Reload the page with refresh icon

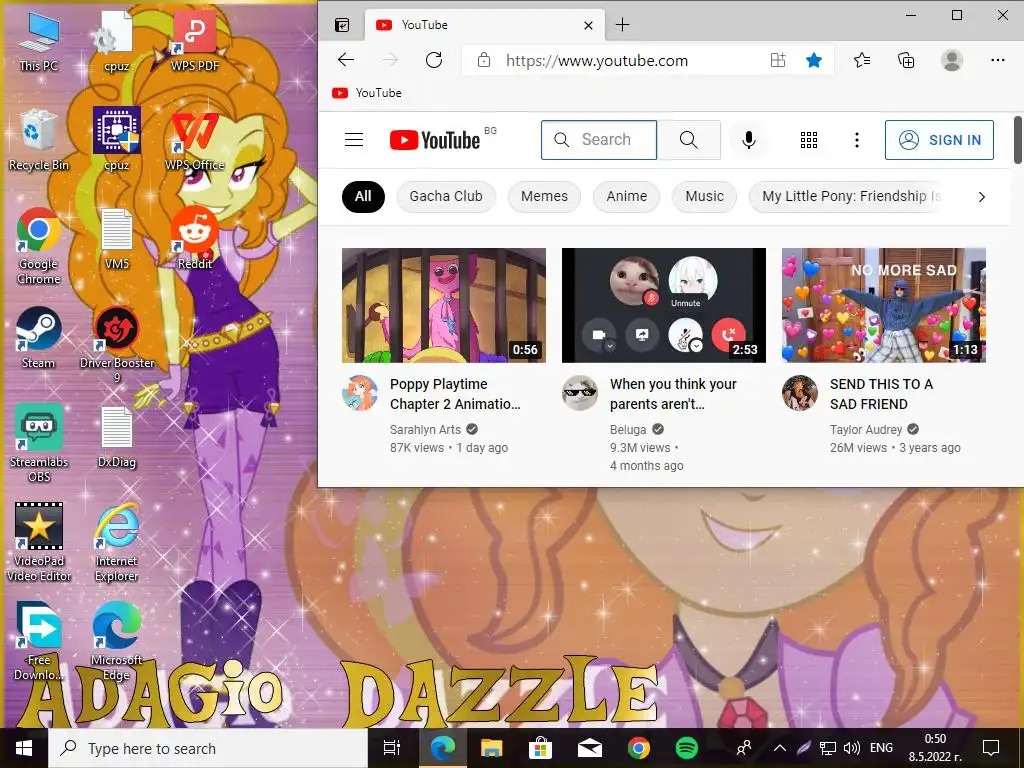(434, 61)
